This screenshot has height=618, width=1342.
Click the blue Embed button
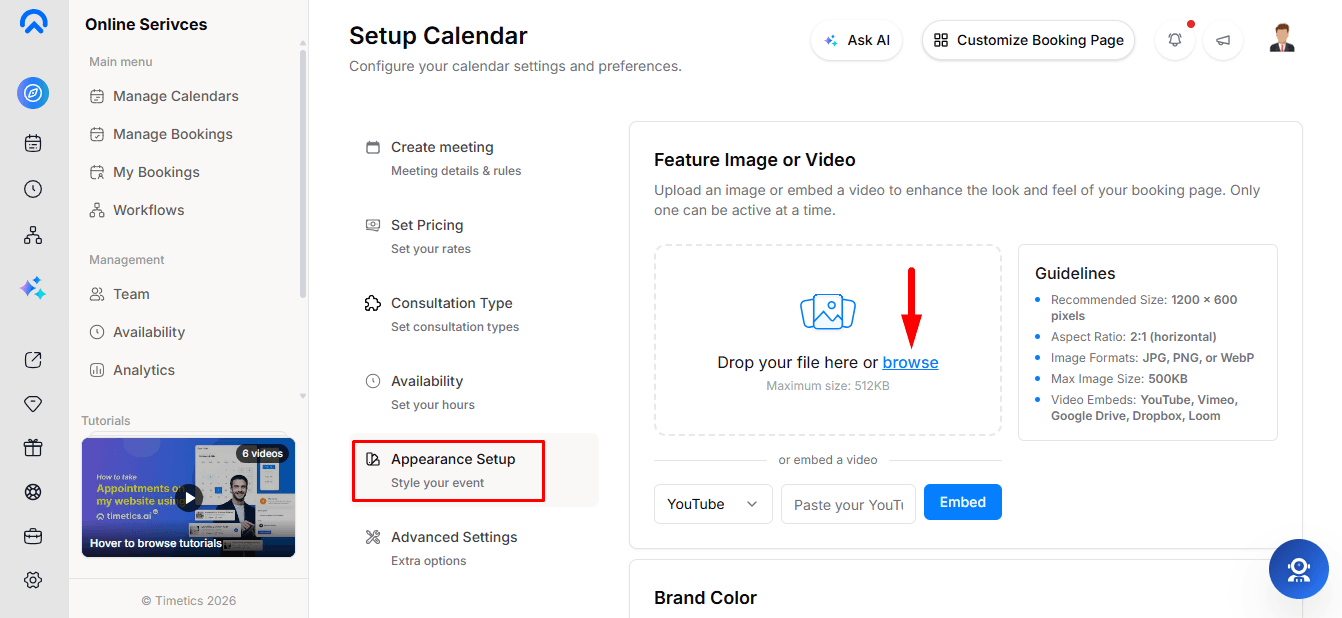[x=963, y=502]
